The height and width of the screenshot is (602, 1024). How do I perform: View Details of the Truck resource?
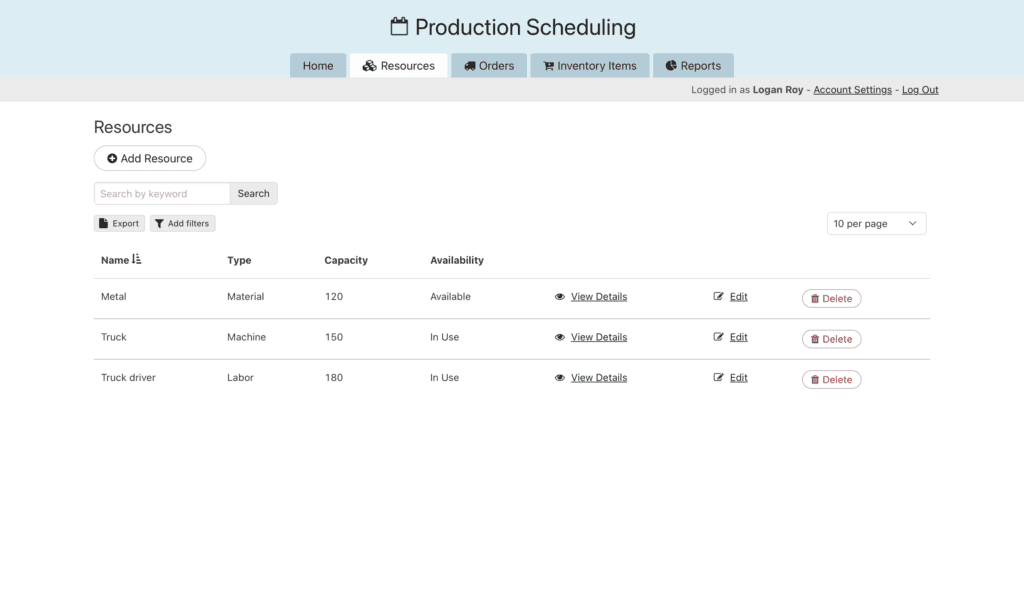click(598, 338)
